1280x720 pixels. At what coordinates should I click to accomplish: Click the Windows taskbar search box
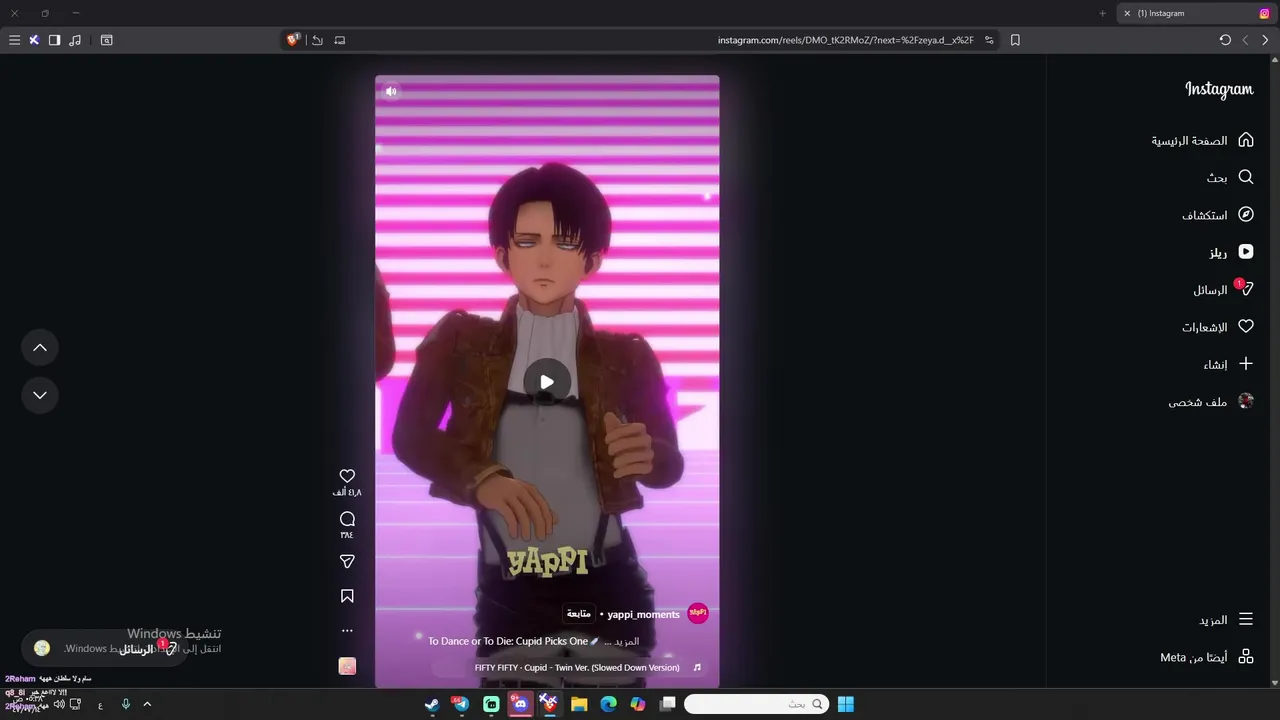[x=757, y=704]
